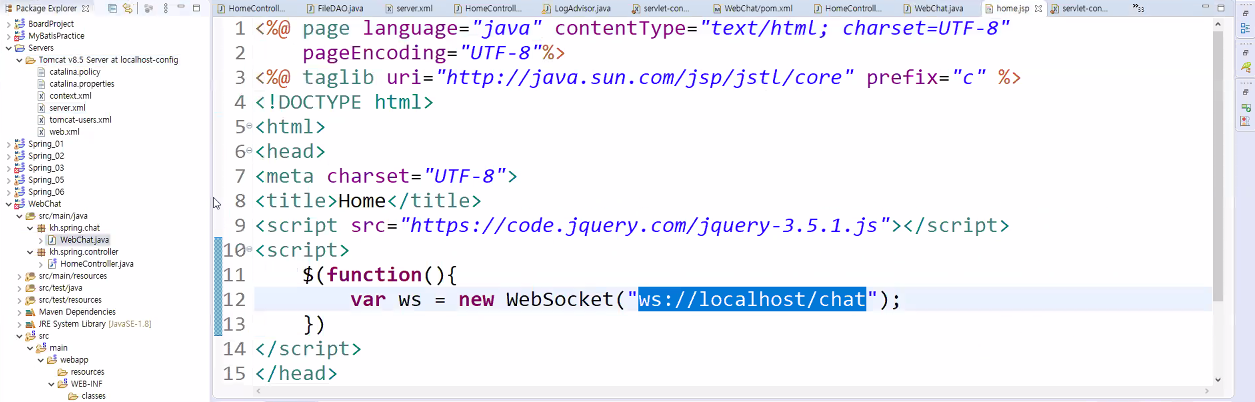Select server.xml in Package Explorer tree

(60, 108)
